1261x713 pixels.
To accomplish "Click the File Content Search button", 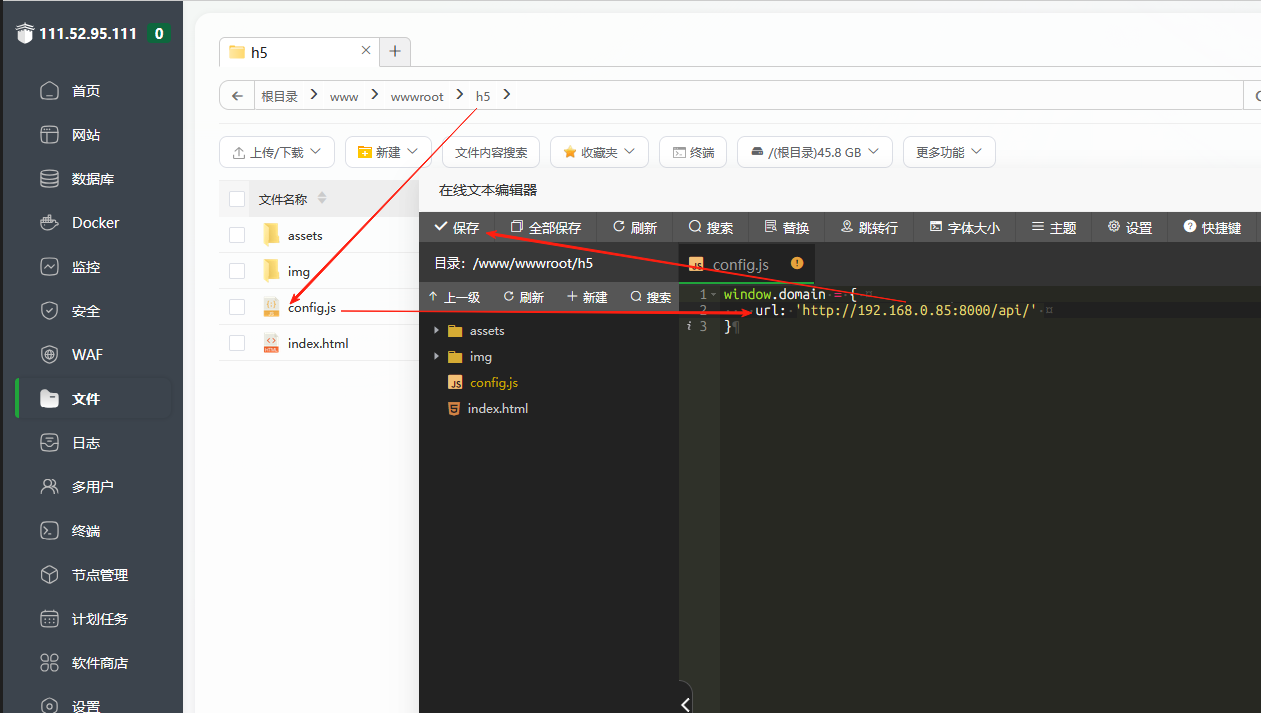I will pyautogui.click(x=491, y=152).
